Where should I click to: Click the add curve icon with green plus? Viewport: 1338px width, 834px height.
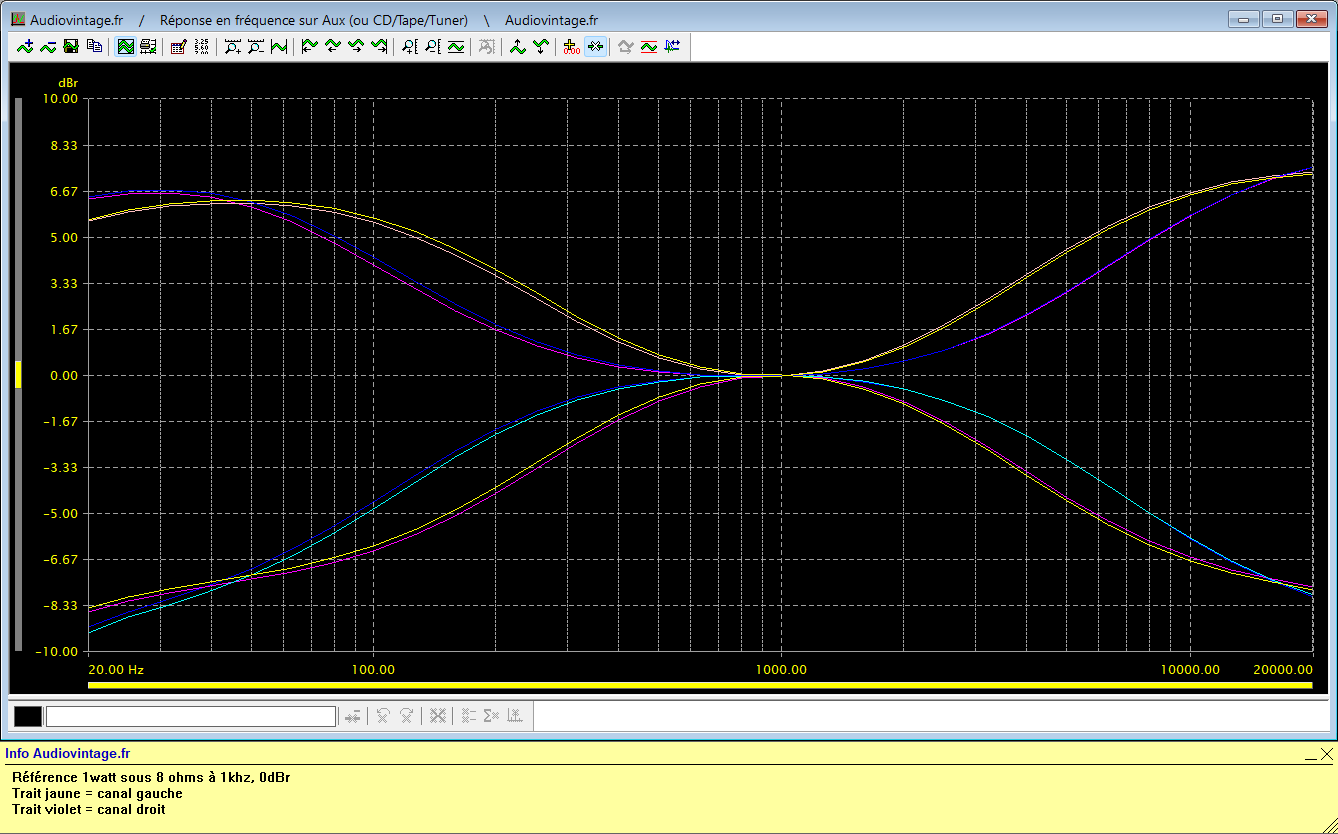coord(26,46)
